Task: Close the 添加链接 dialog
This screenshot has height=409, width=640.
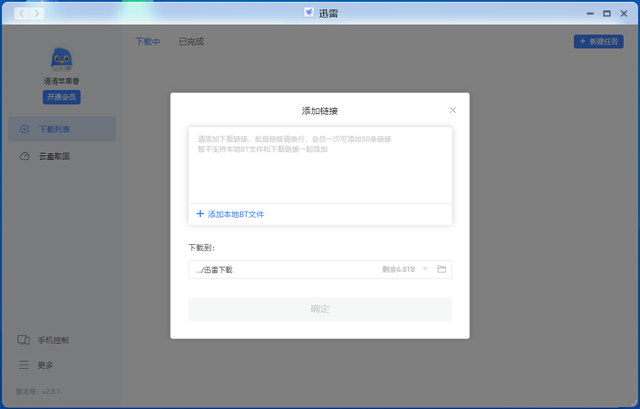Action: (452, 110)
